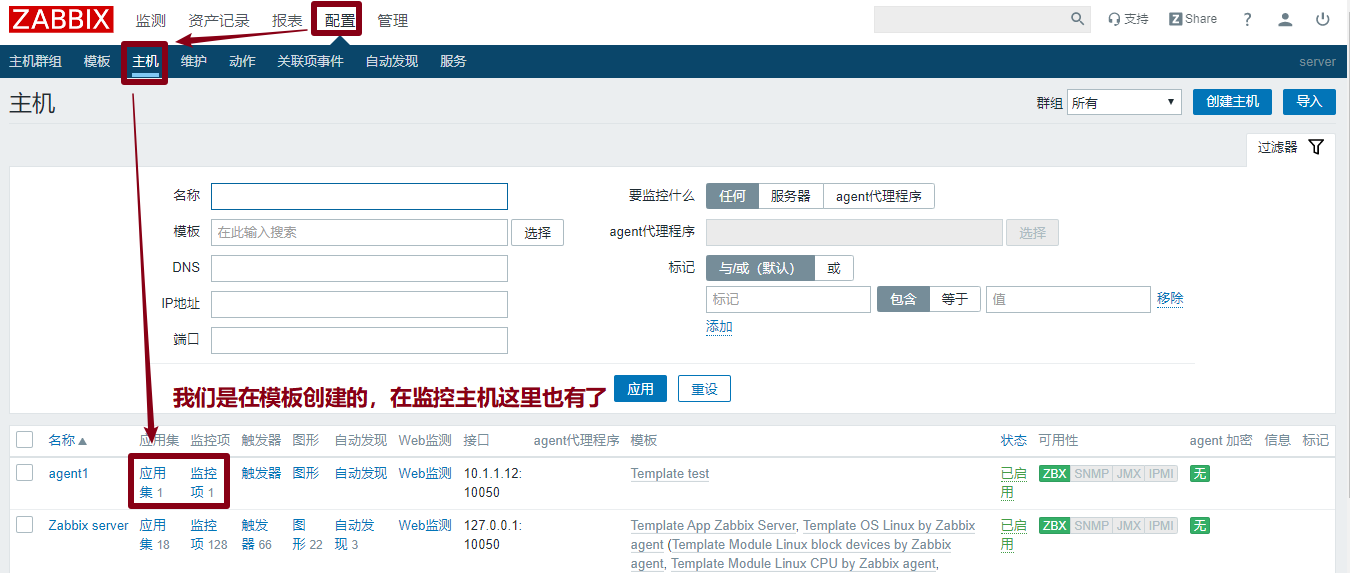The image size is (1350, 573).
Task: Select 包含 tag operator
Action: point(903,299)
